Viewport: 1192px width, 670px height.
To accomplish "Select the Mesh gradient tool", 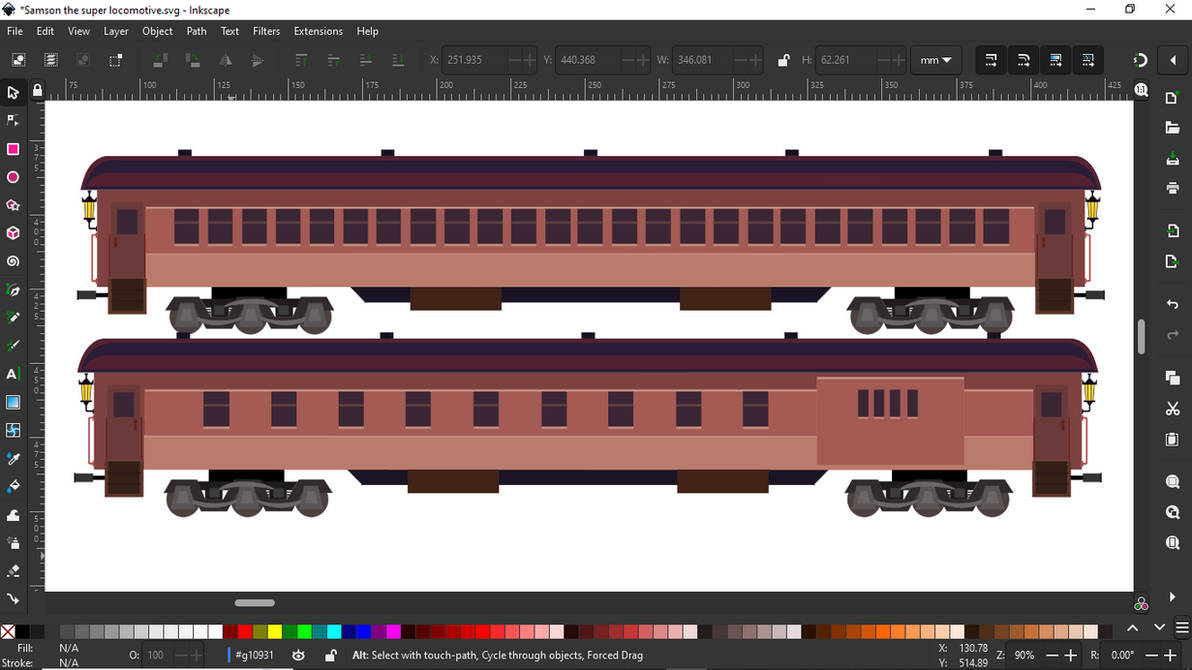I will tap(13, 430).
